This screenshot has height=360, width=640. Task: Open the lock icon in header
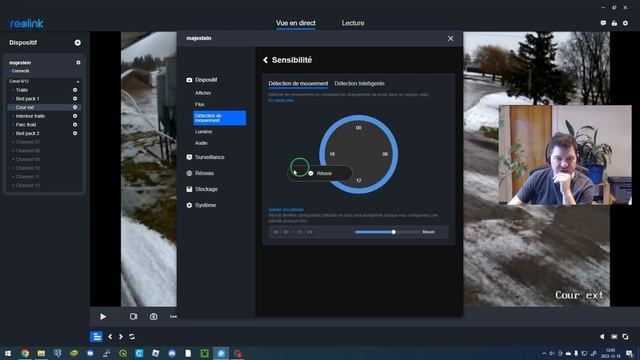(x=614, y=23)
